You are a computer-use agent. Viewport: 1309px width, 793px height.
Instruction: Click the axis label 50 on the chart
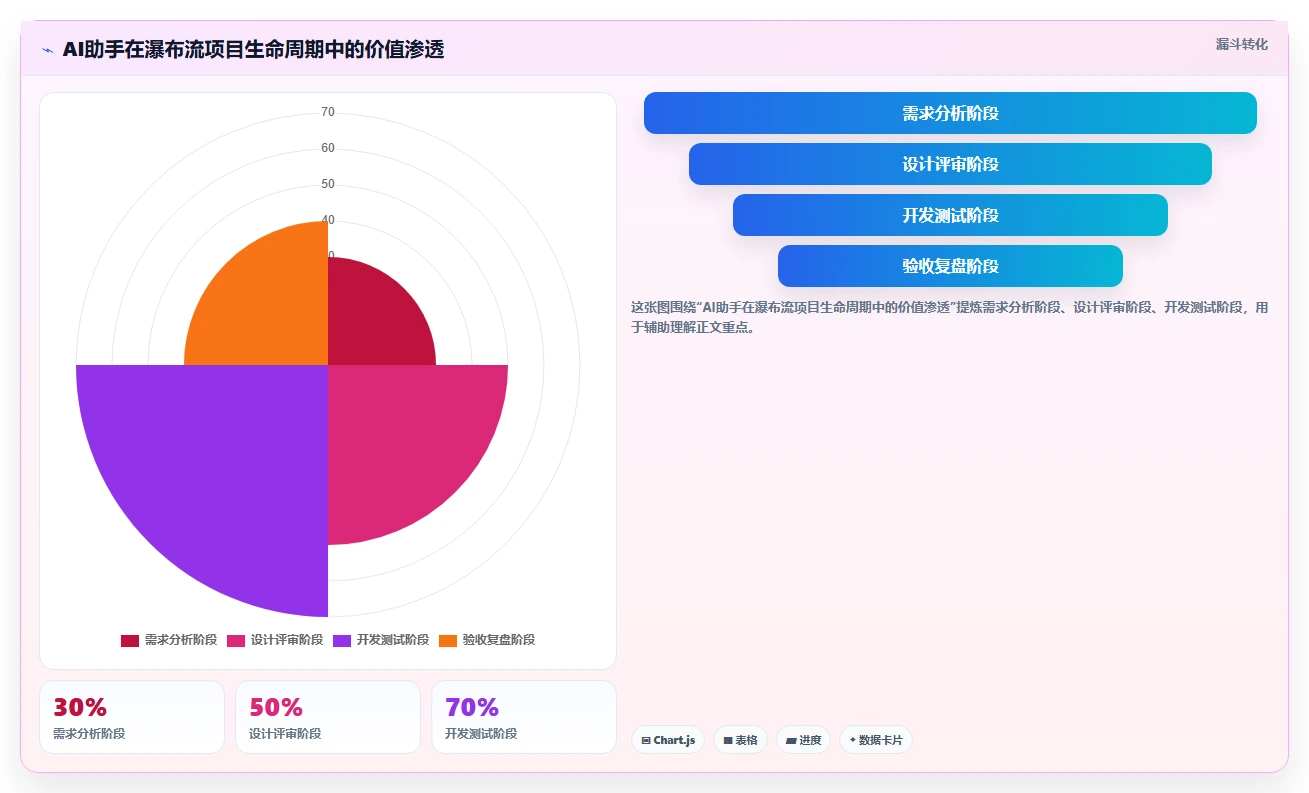(328, 184)
